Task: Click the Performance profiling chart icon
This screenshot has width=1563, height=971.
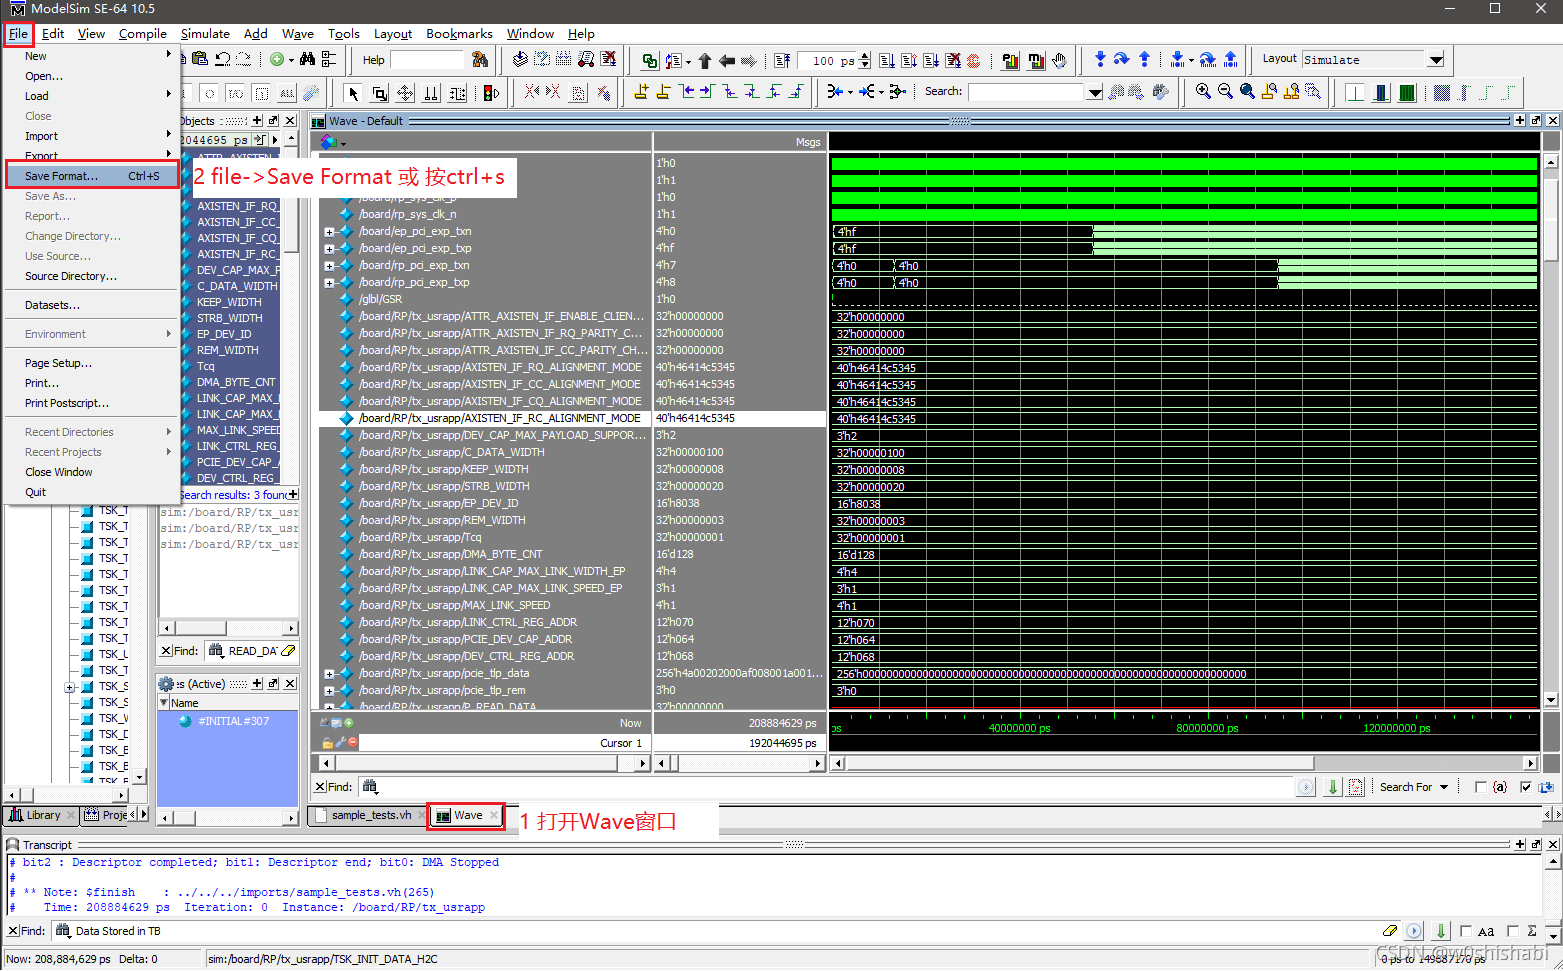Action: point(1010,60)
